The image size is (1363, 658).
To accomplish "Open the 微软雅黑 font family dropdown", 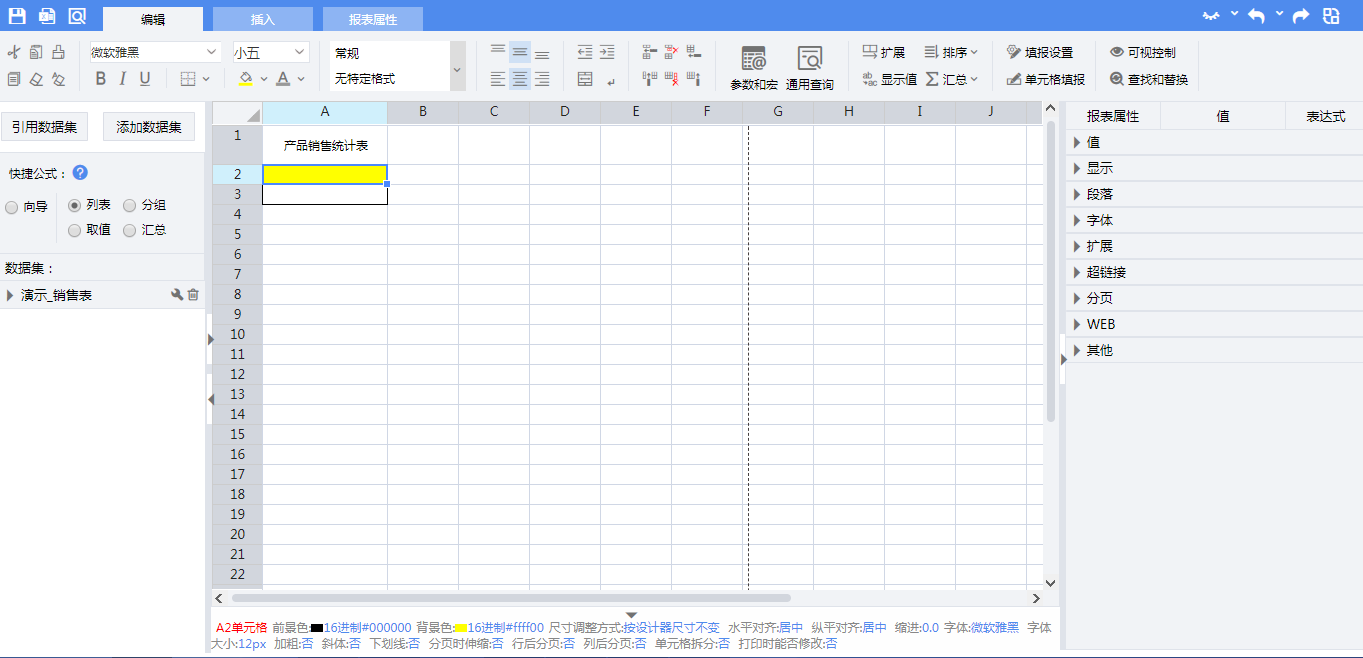I will [155, 52].
